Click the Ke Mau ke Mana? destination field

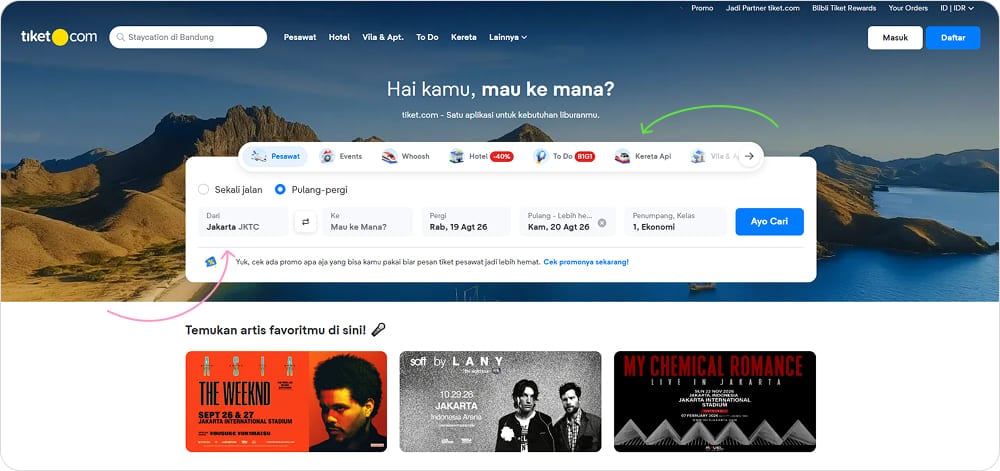coord(367,222)
